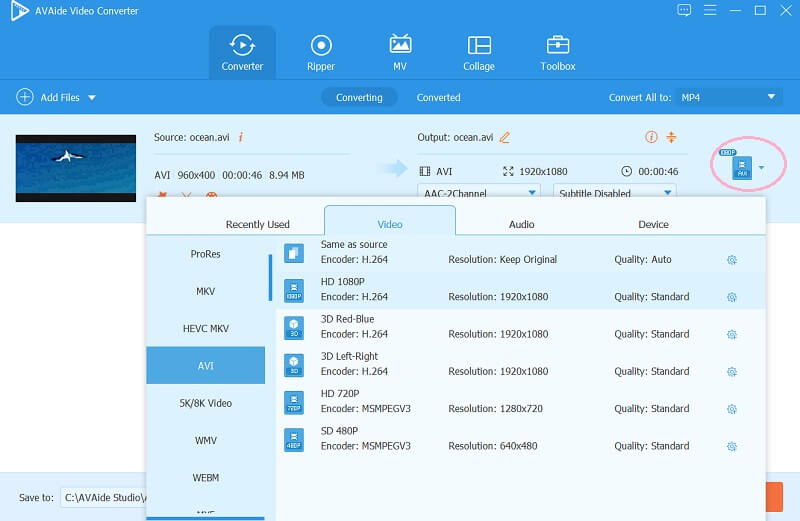The height and width of the screenshot is (521, 800).
Task: Click the compress video icon beside output info
Action: [672, 137]
